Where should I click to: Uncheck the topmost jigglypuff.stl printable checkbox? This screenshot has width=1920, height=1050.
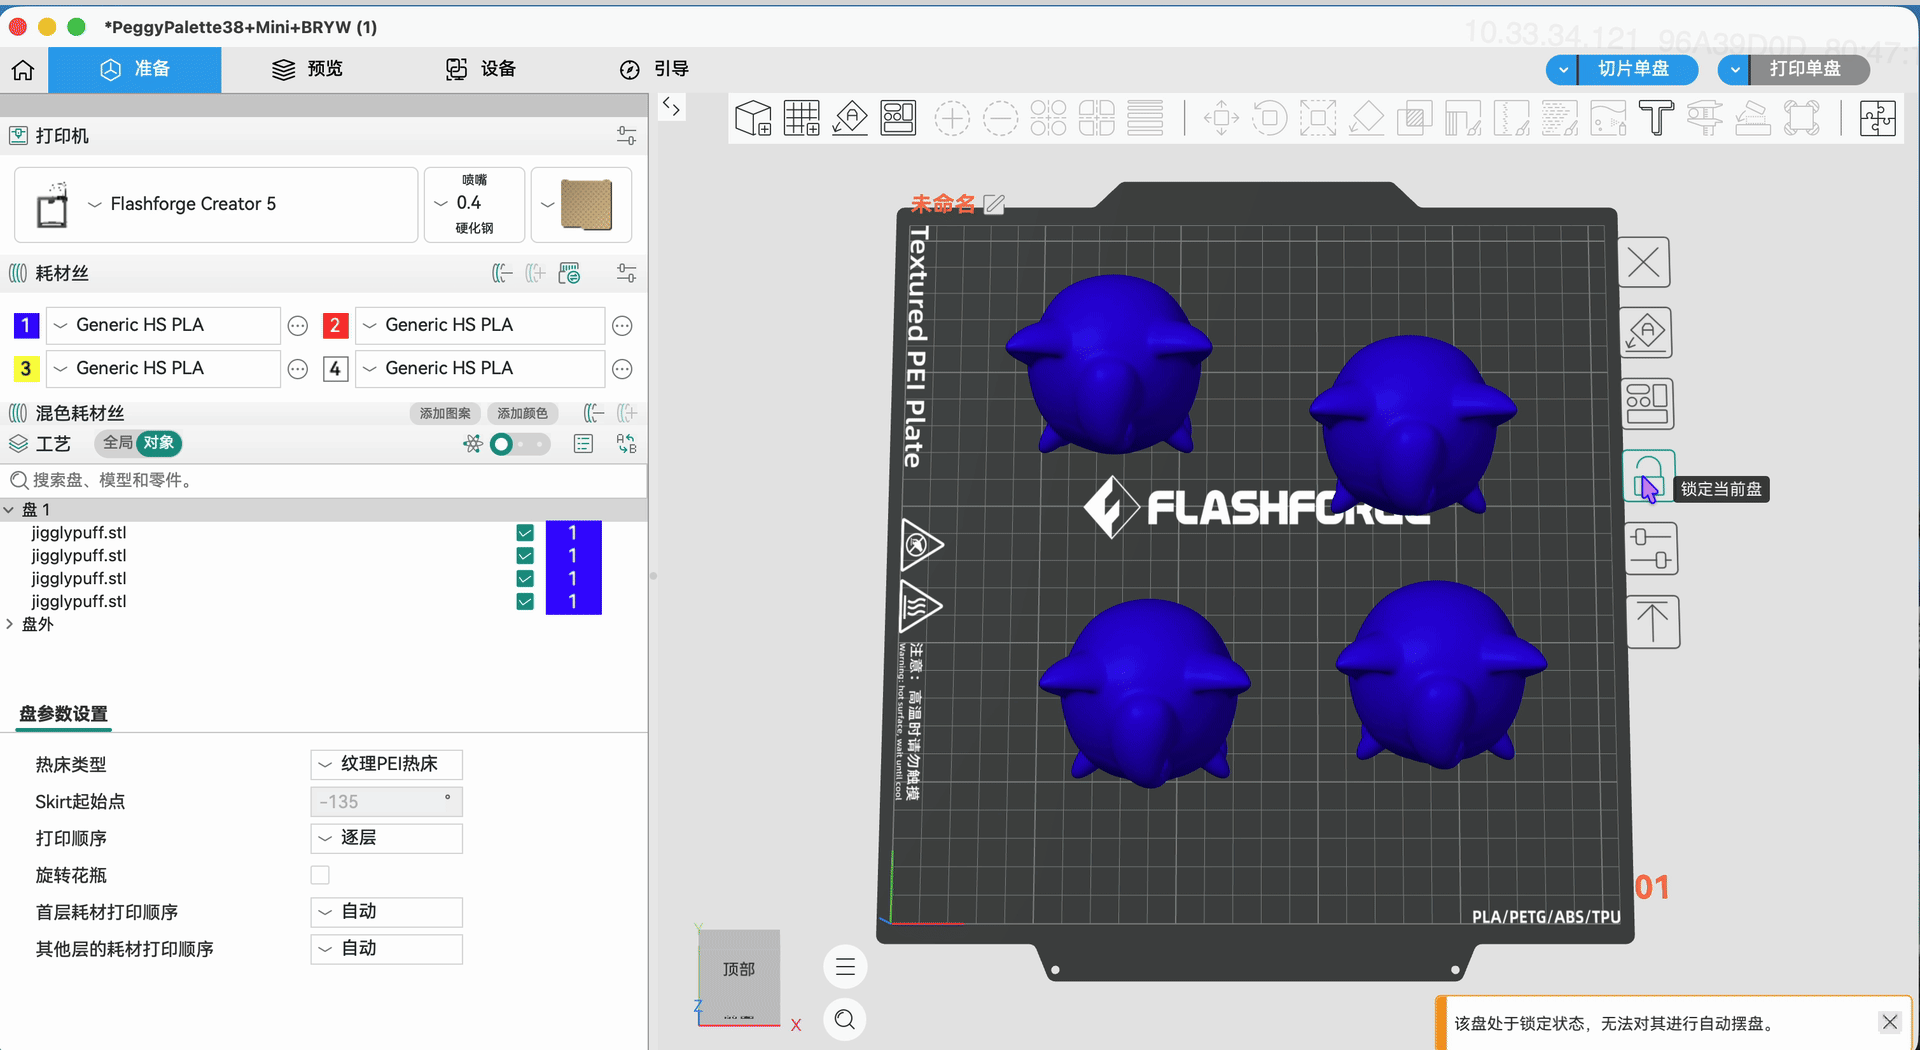[525, 533]
